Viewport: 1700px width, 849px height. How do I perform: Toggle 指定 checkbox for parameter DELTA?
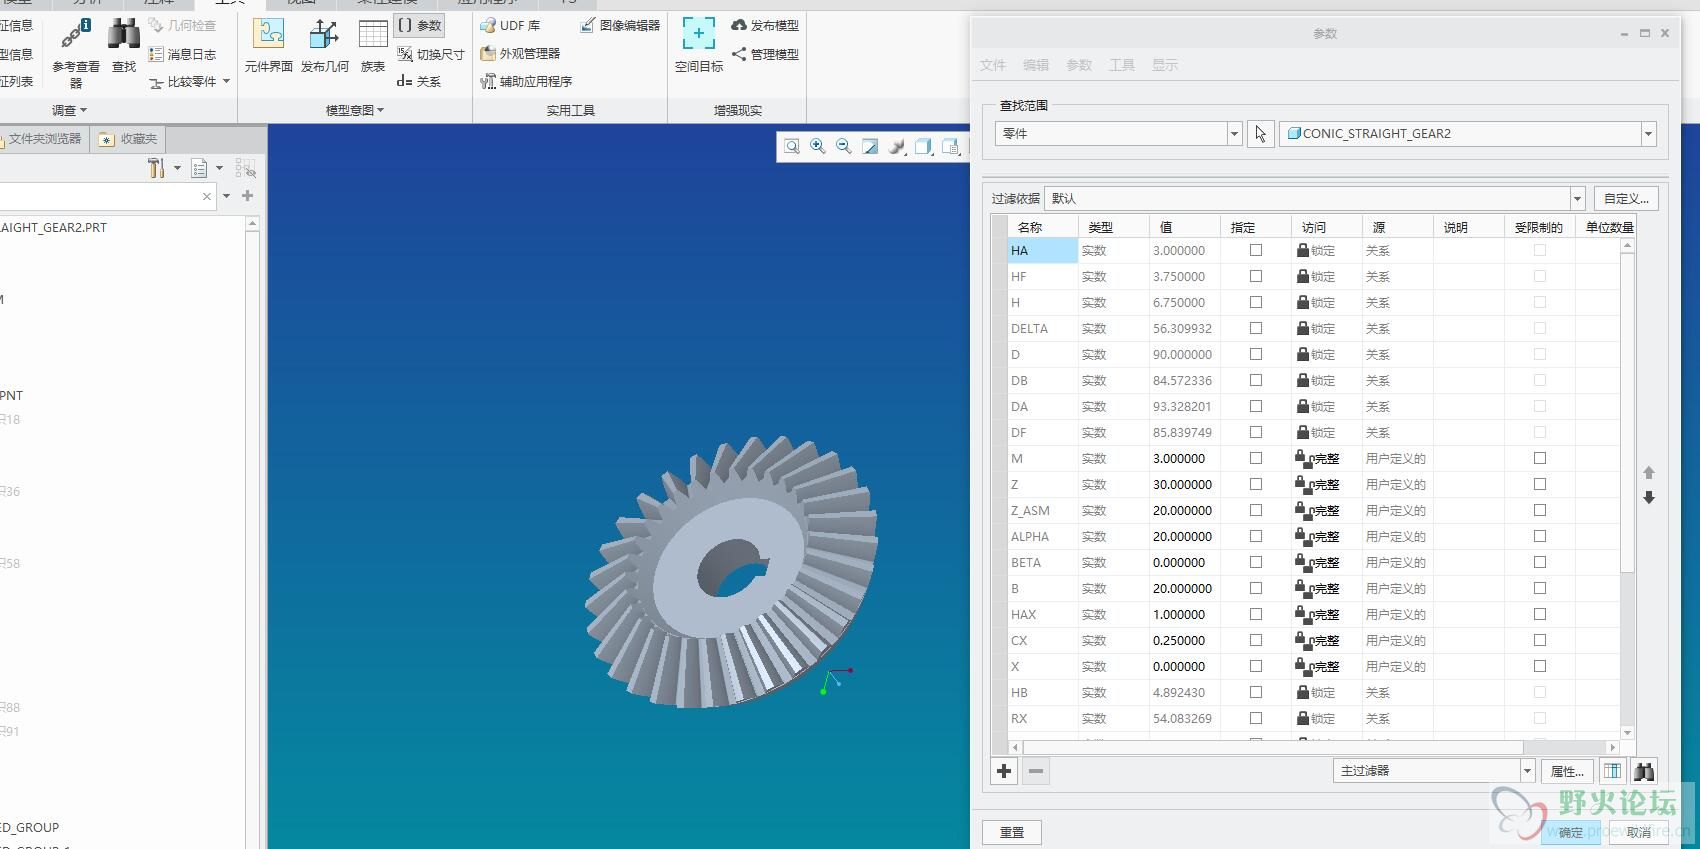(1256, 328)
